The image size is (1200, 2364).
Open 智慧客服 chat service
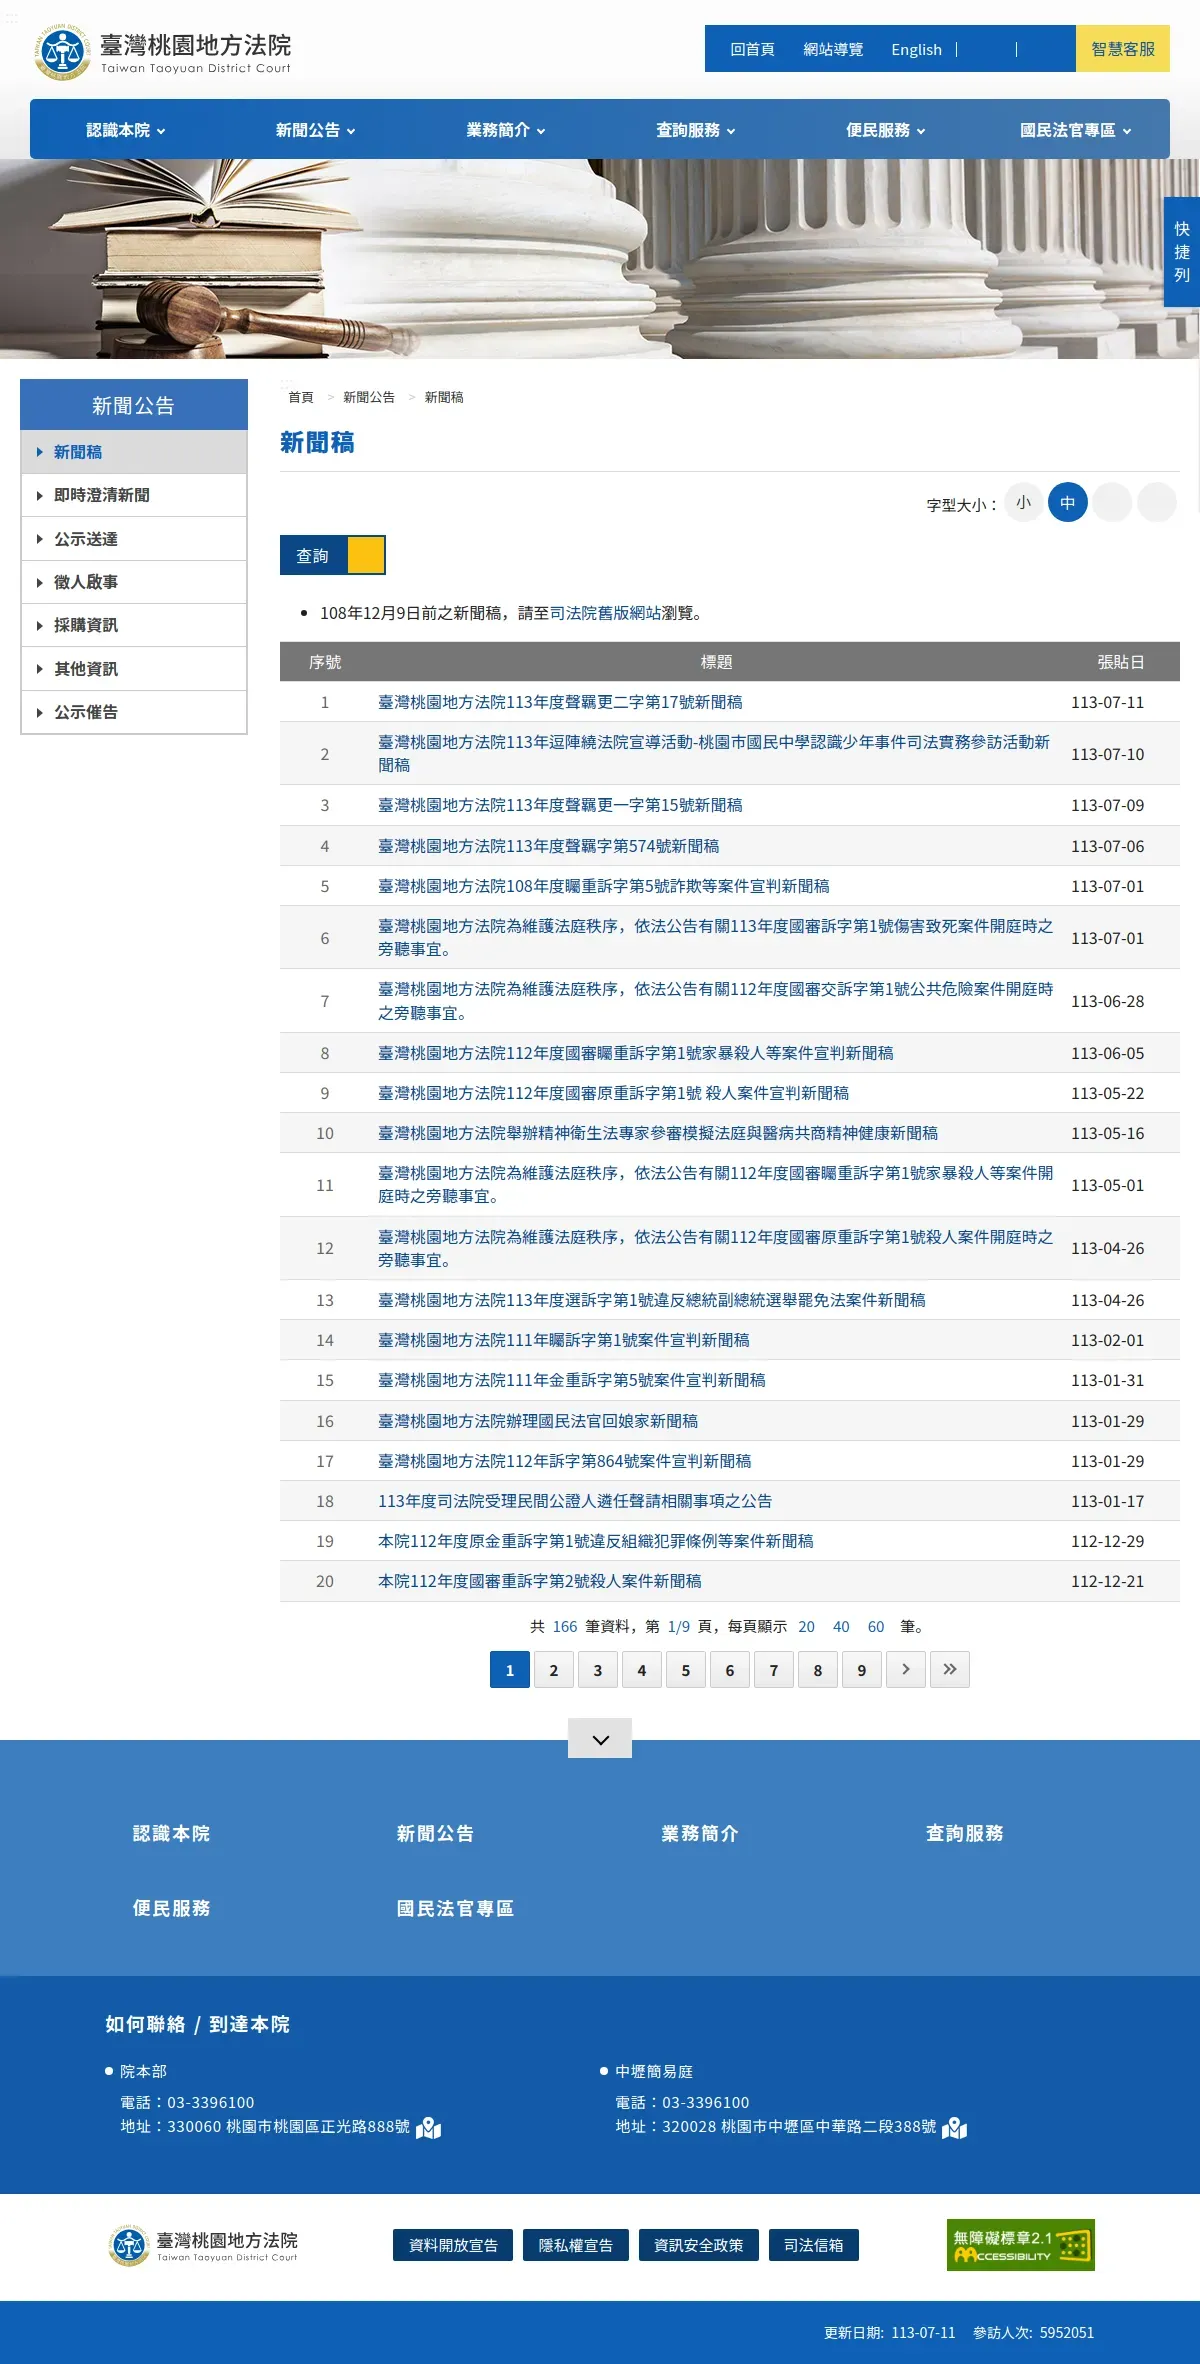coord(1123,48)
